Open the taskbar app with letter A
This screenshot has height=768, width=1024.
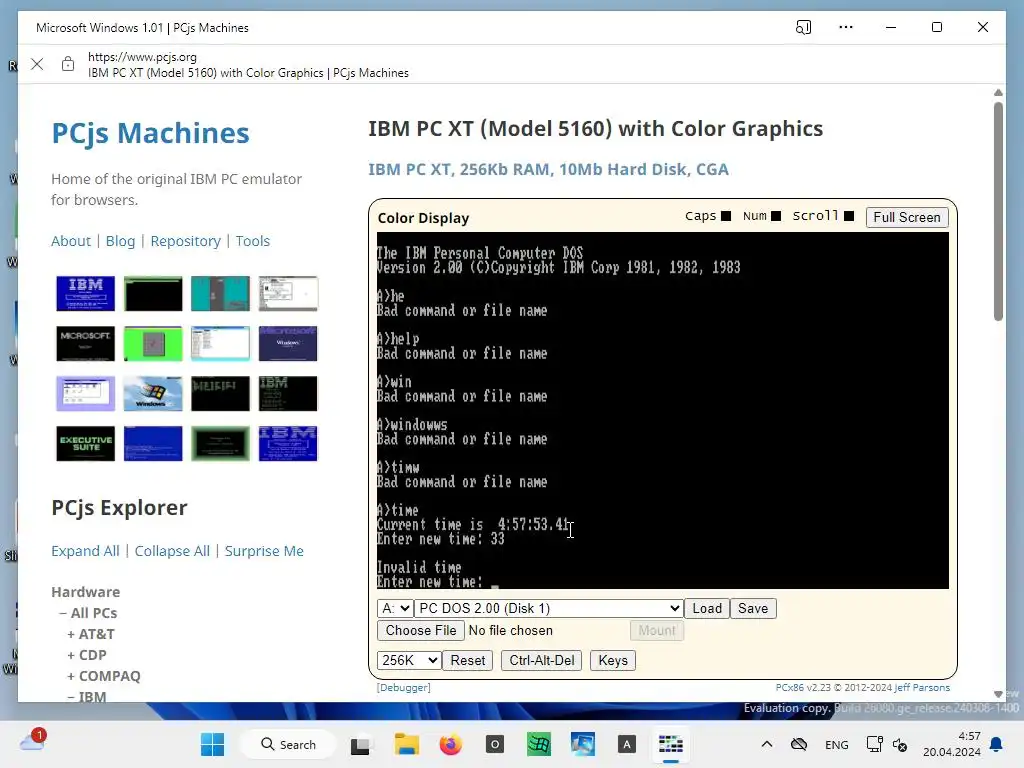626,744
